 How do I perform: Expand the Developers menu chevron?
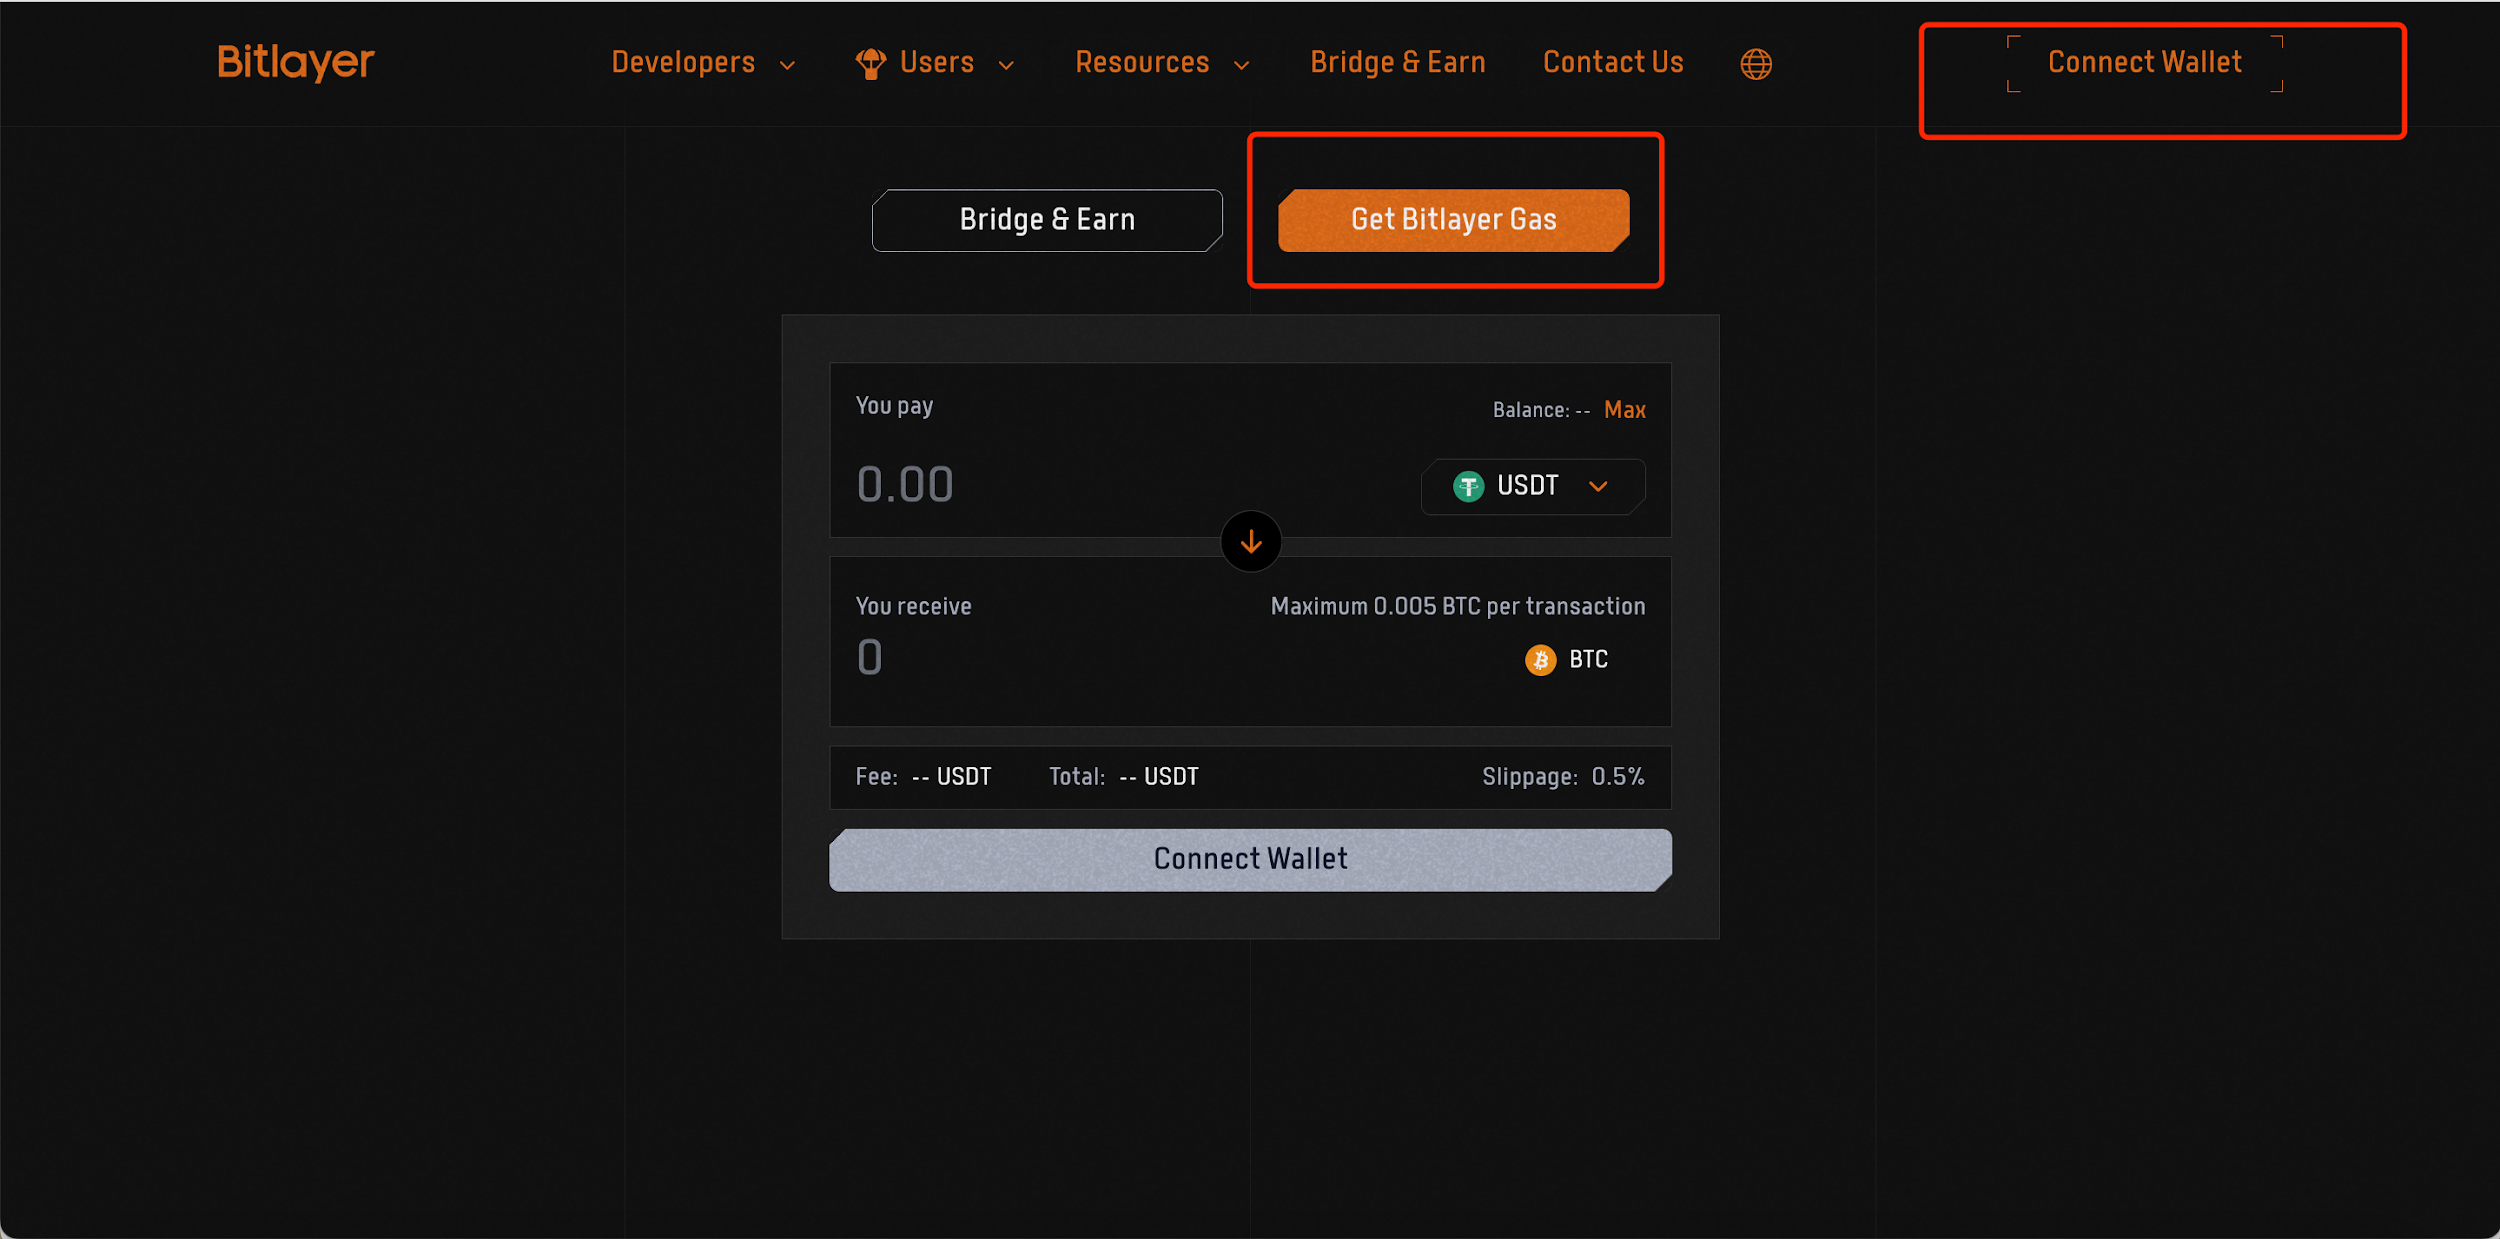coord(788,65)
